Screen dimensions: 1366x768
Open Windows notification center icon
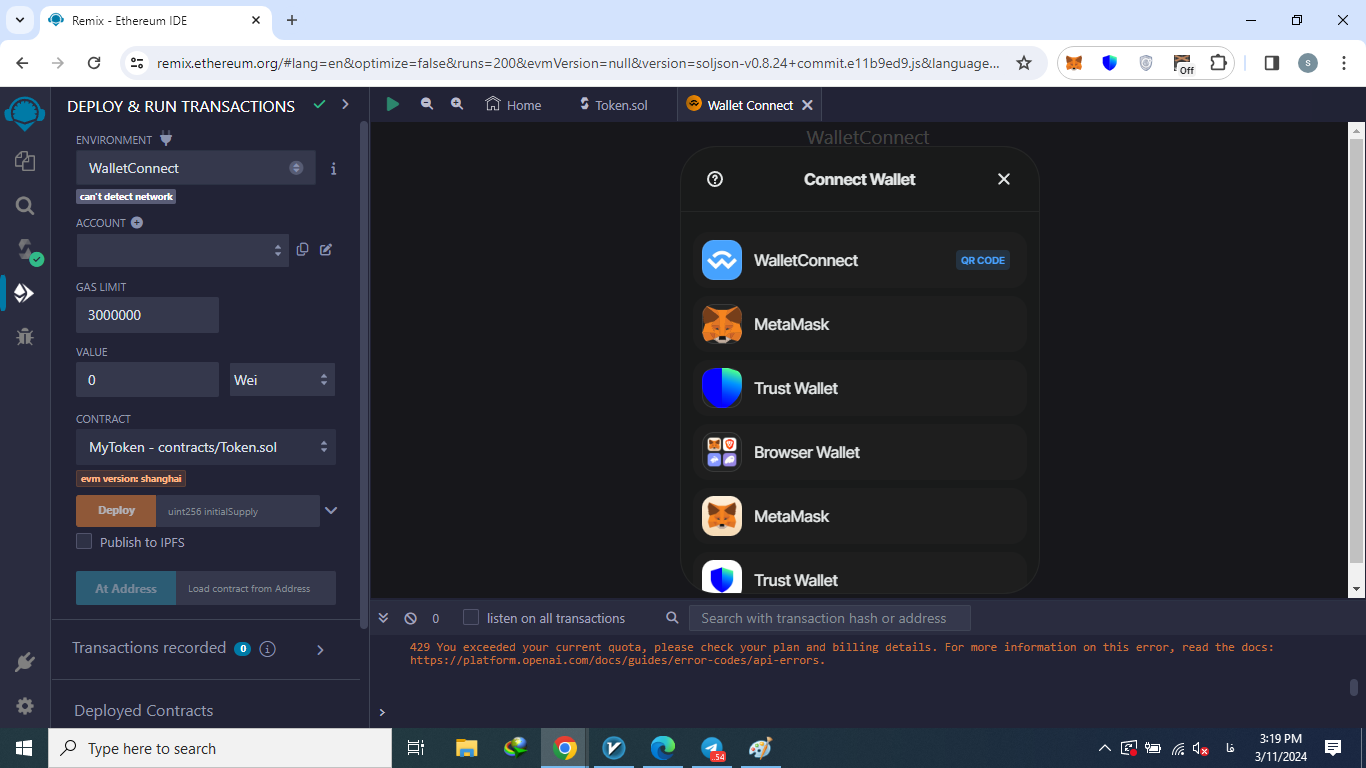pyautogui.click(x=1332, y=748)
